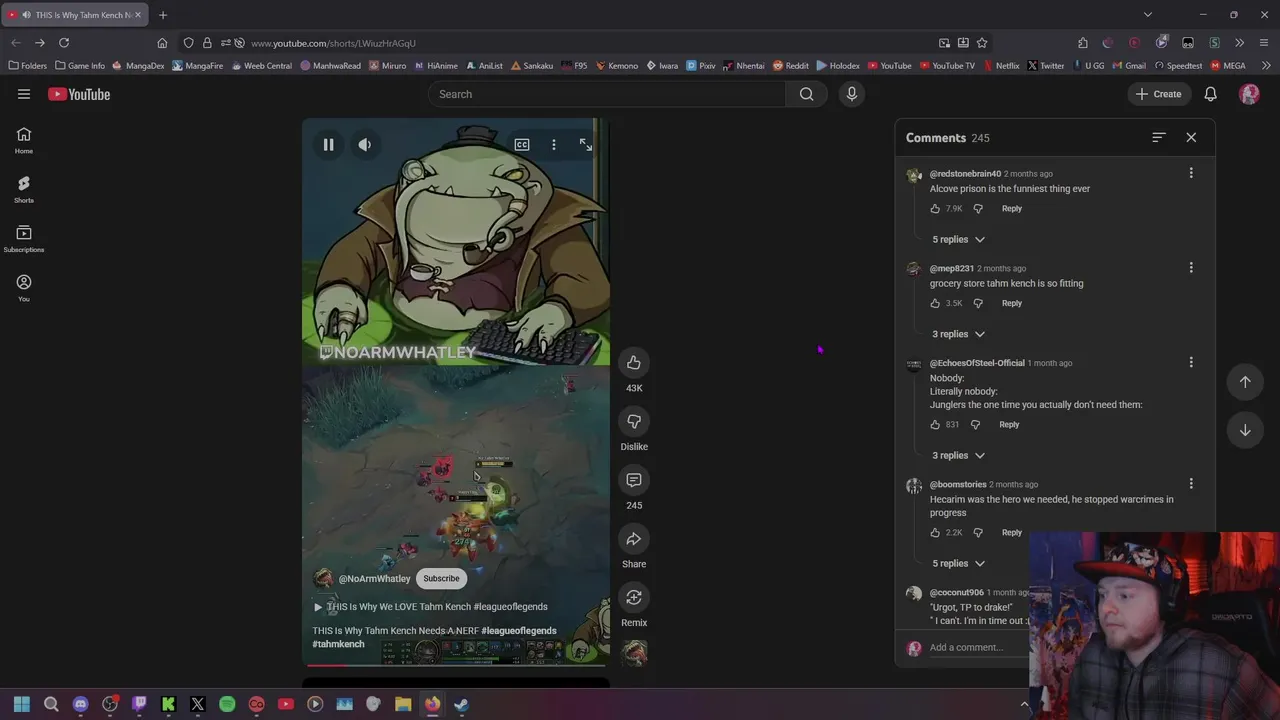
Task: Open the @NoArmWhatley channel link
Action: click(374, 579)
